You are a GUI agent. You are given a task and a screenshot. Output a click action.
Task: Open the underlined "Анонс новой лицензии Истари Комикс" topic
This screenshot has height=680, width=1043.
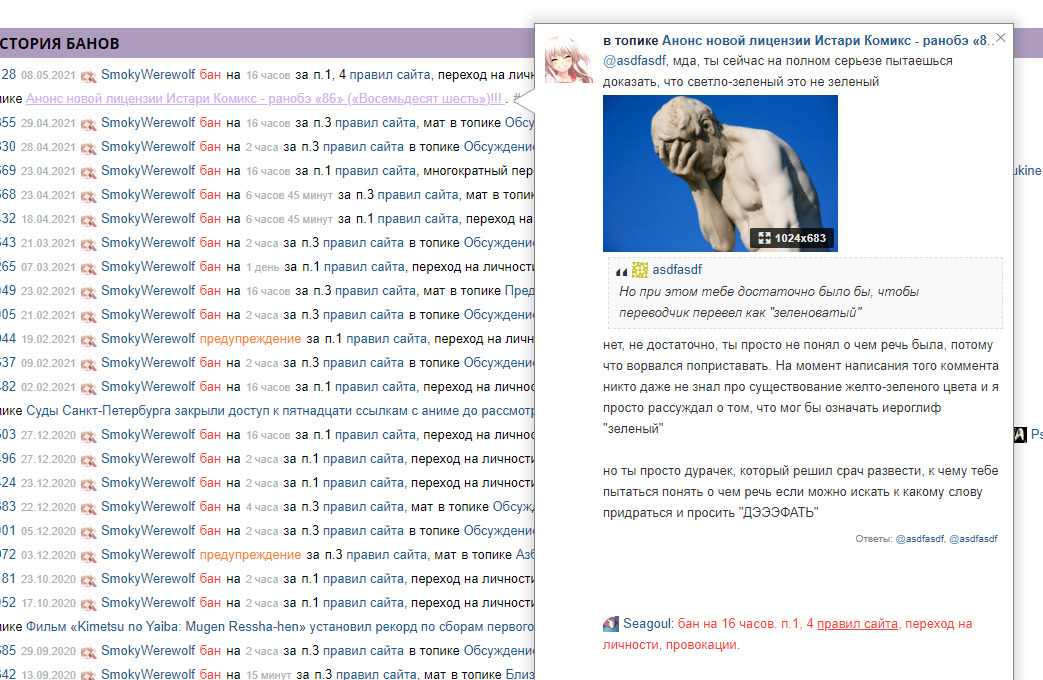264,99
